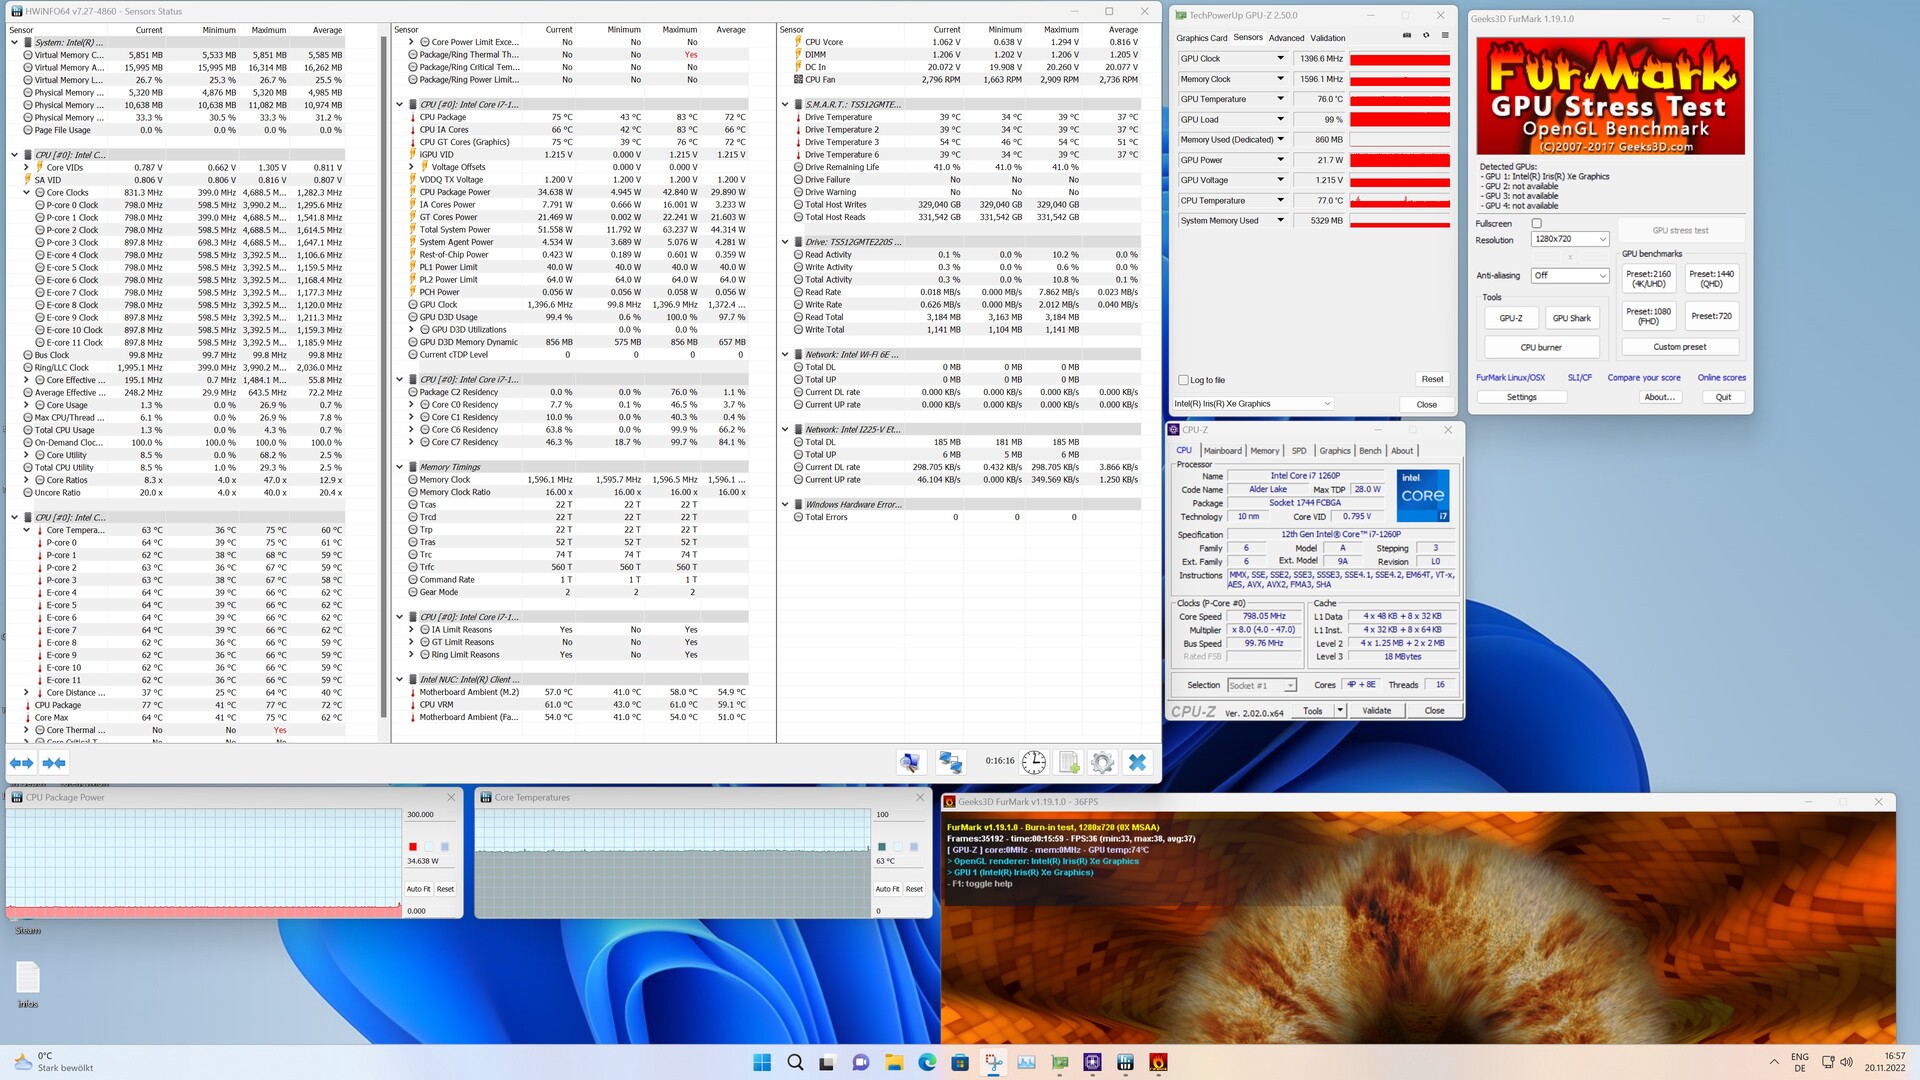The image size is (1920, 1080).
Task: Click FurMark icon on taskbar
Action: coord(1158,1062)
